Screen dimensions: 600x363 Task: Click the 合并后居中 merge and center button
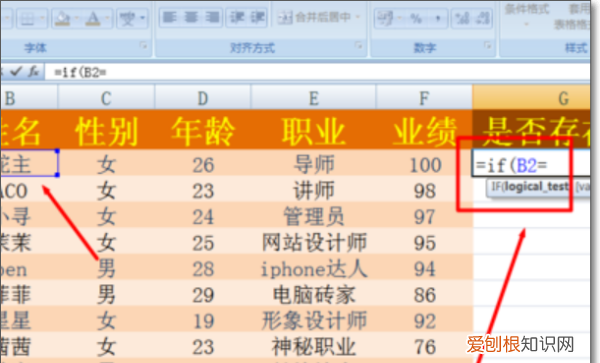(314, 17)
